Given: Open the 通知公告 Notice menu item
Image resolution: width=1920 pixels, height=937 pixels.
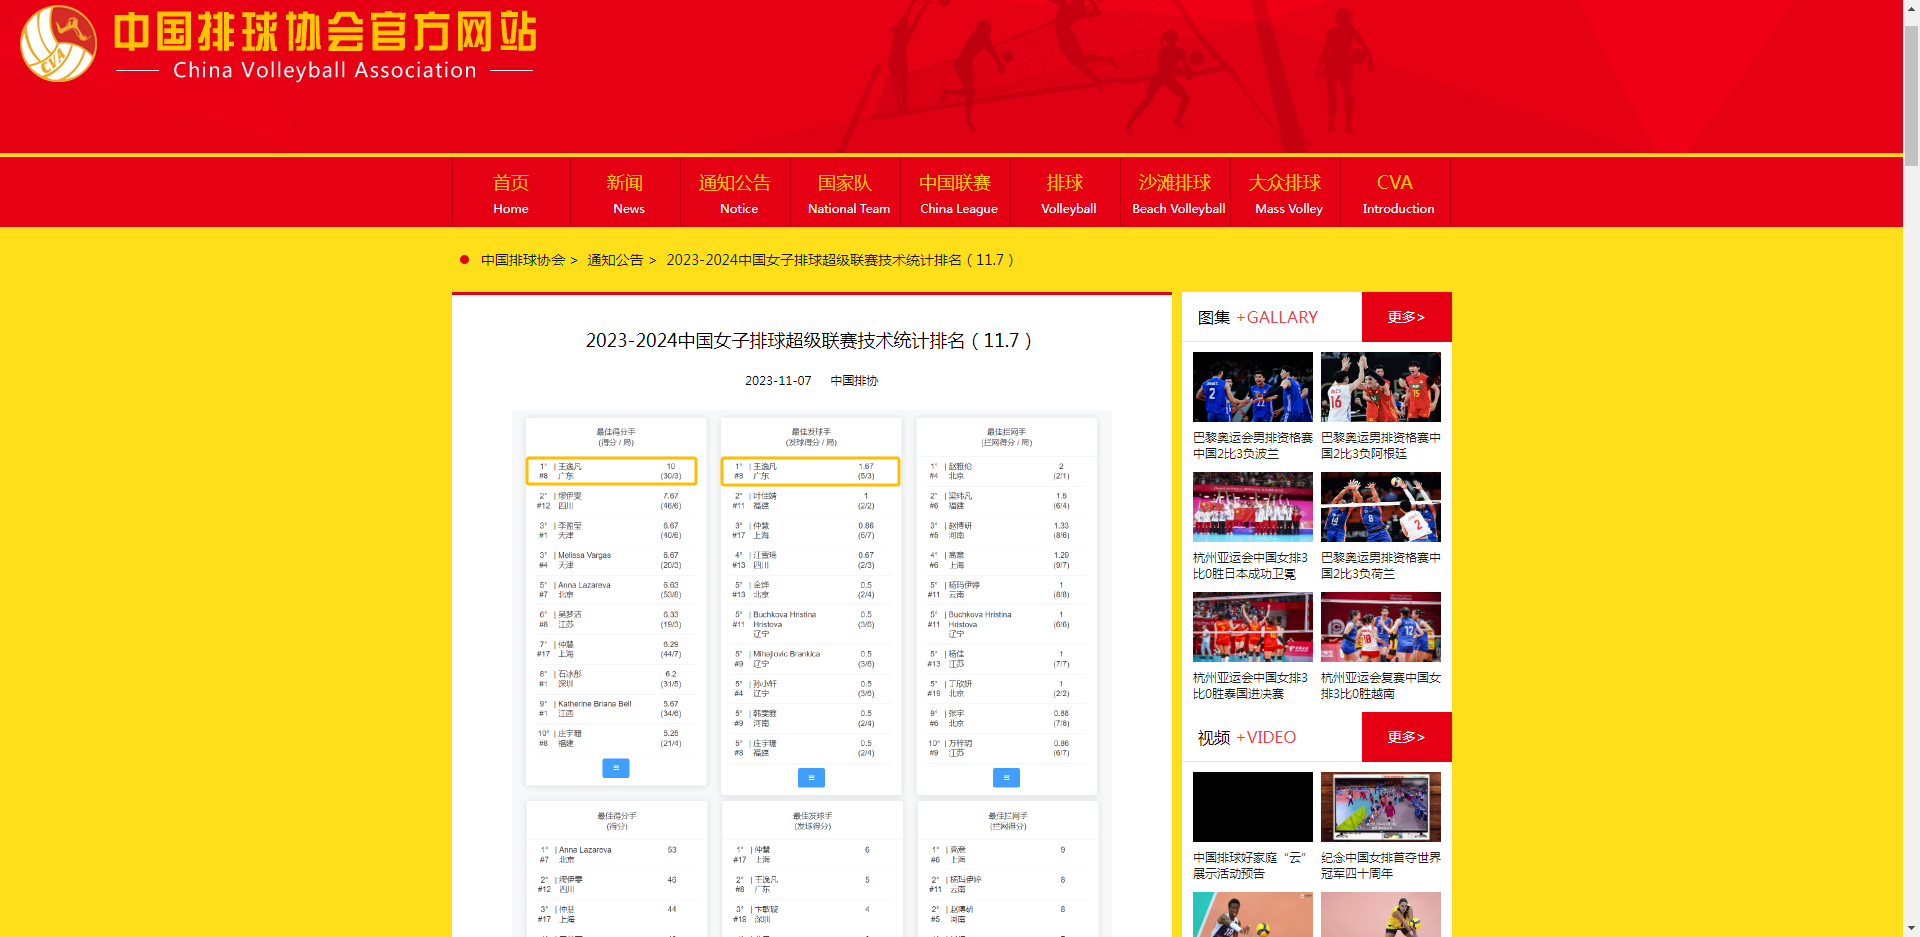Looking at the screenshot, I should click(x=736, y=193).
